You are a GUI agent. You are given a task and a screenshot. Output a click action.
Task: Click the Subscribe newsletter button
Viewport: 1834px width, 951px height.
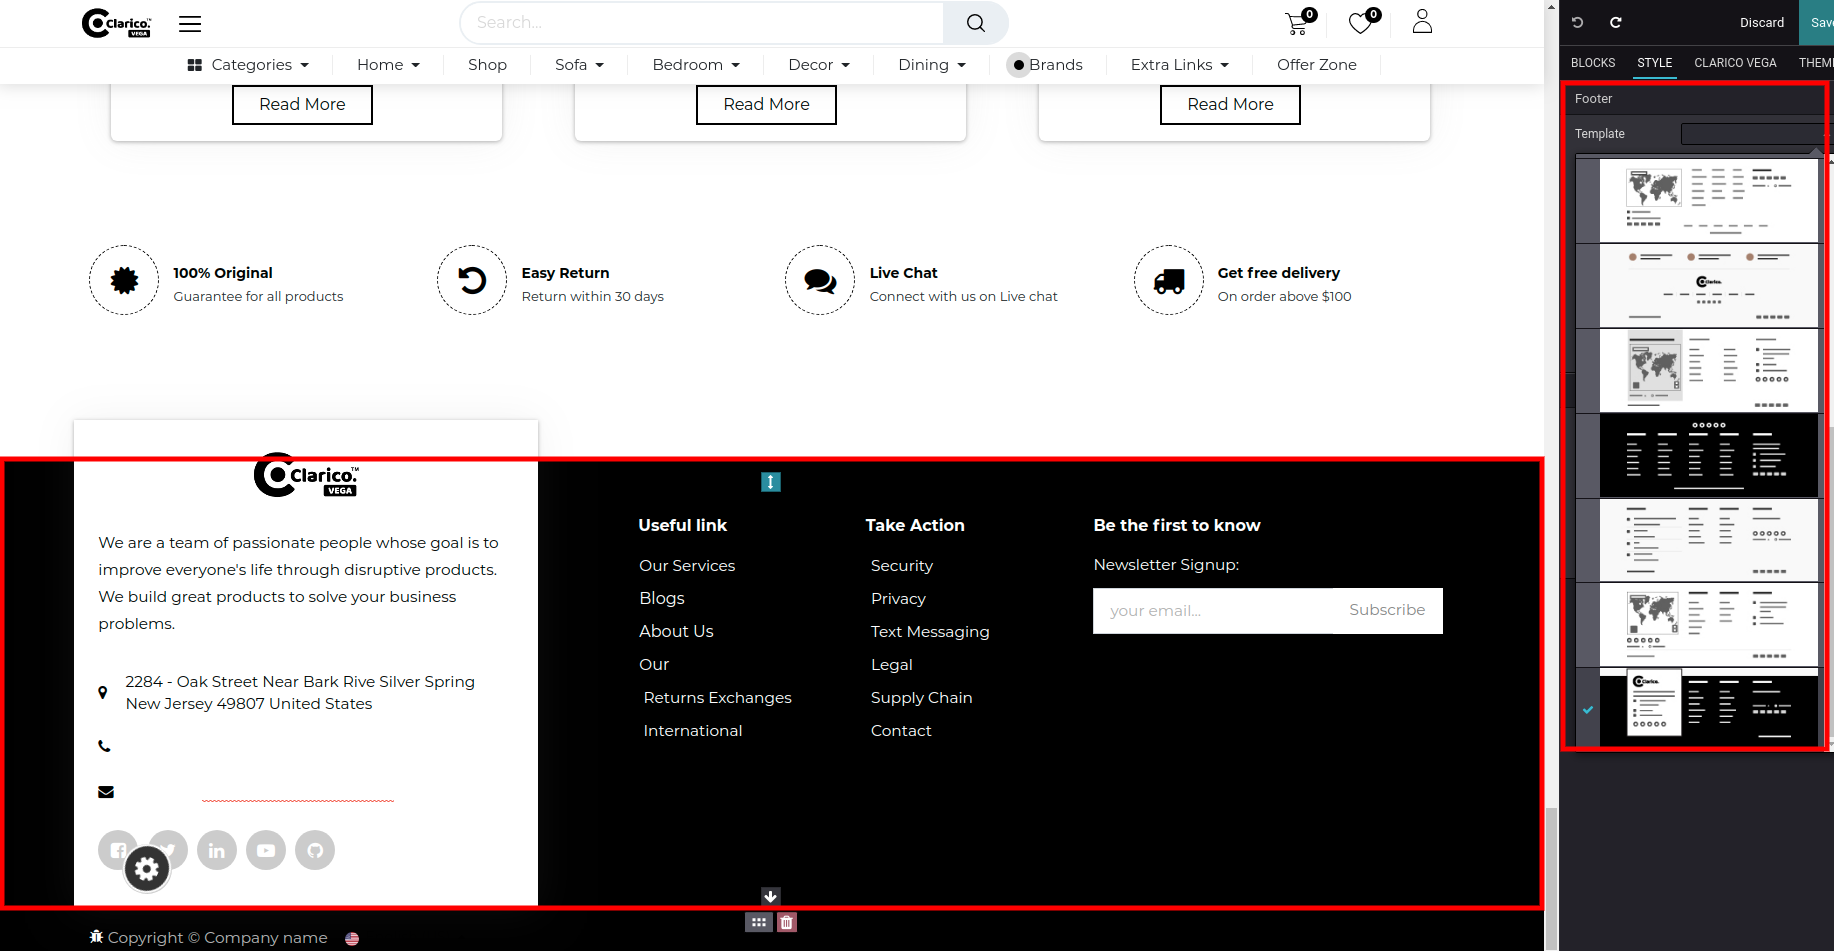tap(1386, 610)
